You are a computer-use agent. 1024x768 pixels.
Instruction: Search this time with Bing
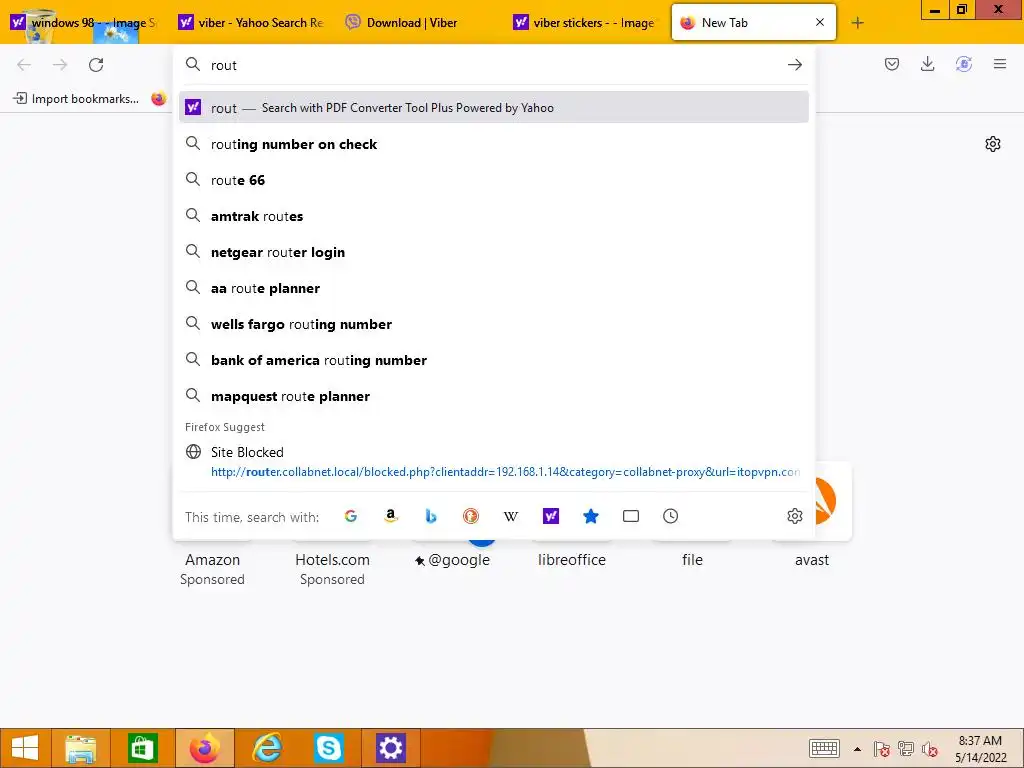click(x=430, y=517)
